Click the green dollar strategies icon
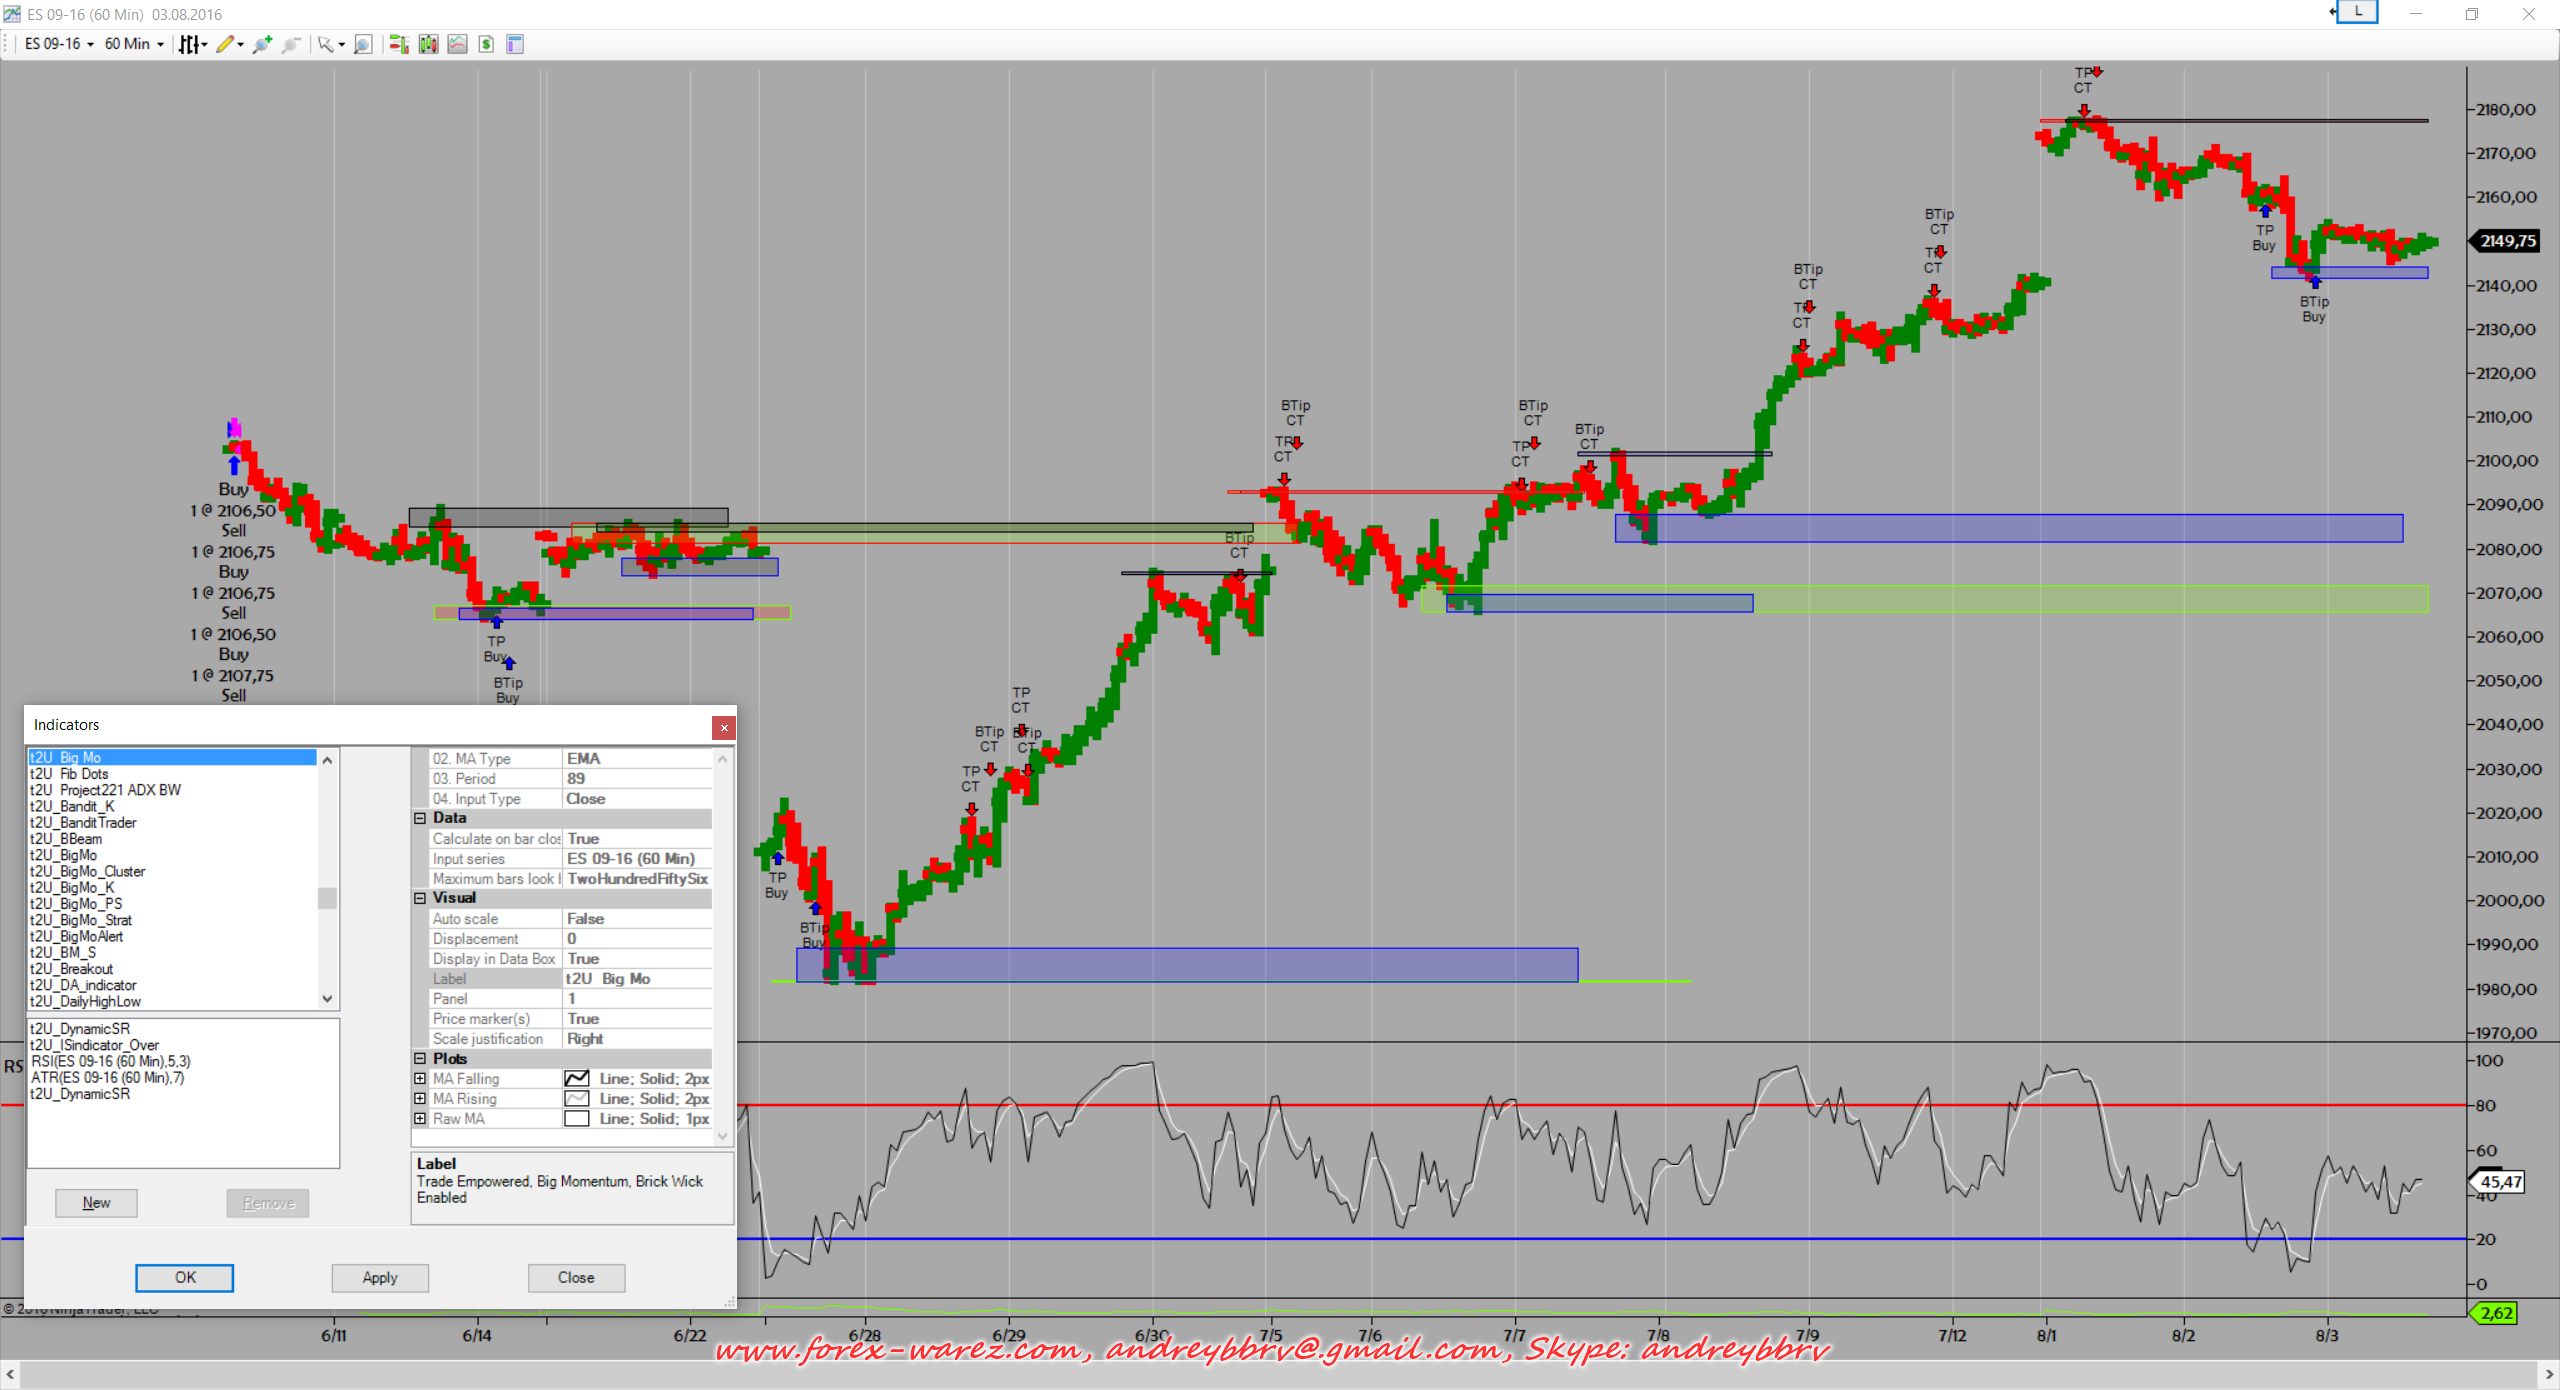 [486, 44]
